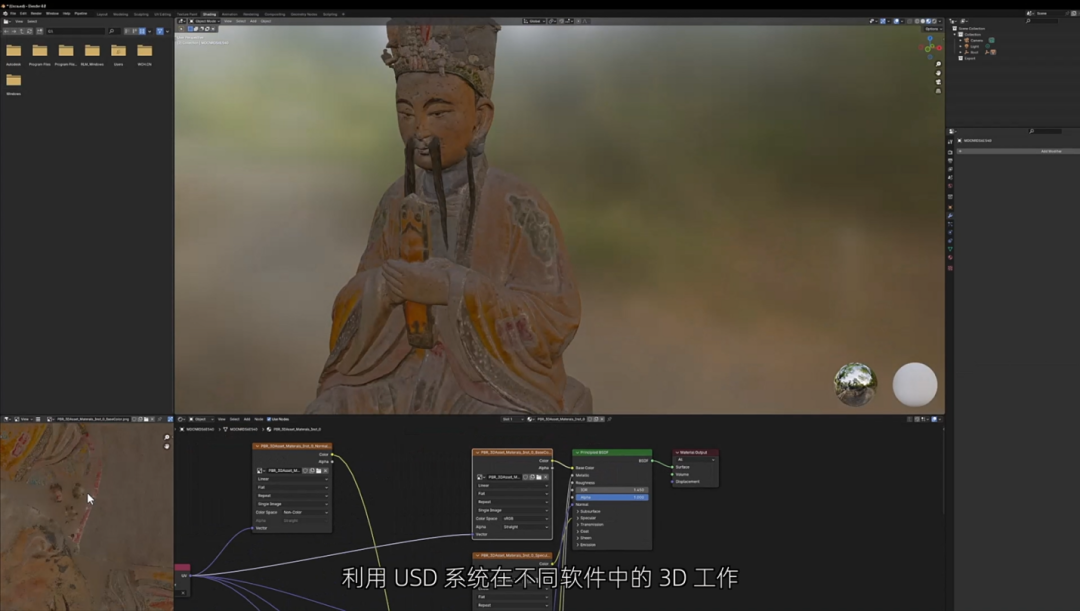Click the Modifiers wrench properties tab
The width and height of the screenshot is (1080, 611).
coord(950,216)
